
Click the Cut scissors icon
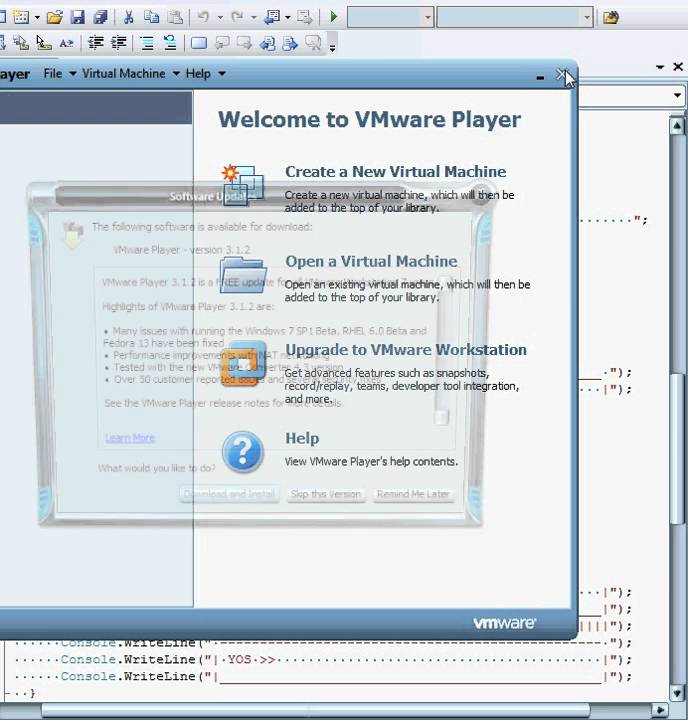point(129,17)
